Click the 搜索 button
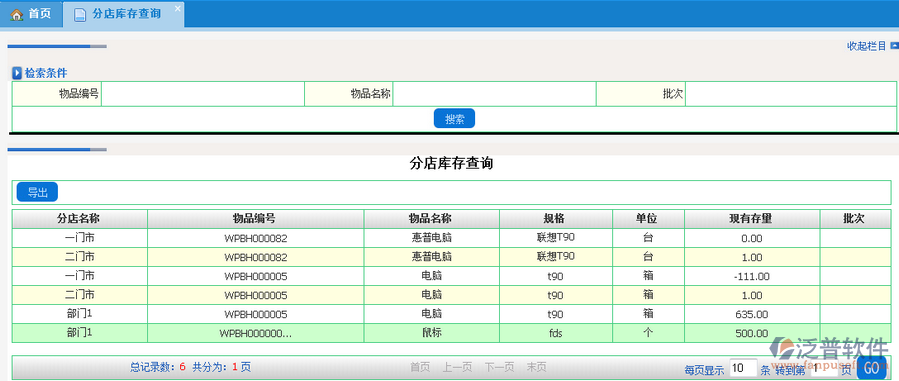899x381 pixels. click(454, 119)
